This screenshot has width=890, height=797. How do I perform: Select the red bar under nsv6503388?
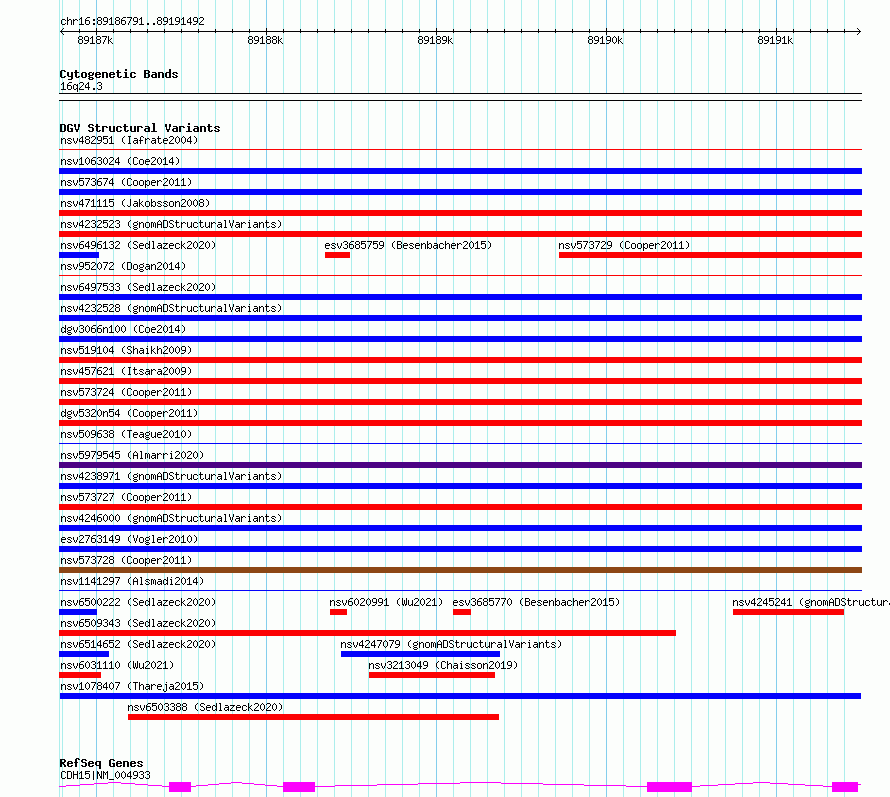[313, 717]
